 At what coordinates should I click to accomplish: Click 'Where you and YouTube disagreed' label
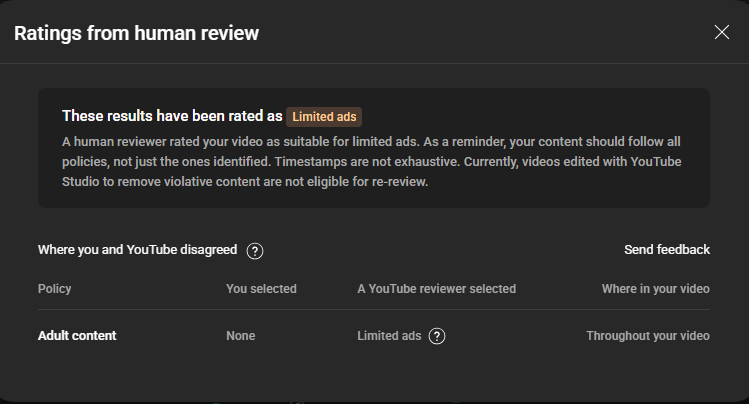138,250
